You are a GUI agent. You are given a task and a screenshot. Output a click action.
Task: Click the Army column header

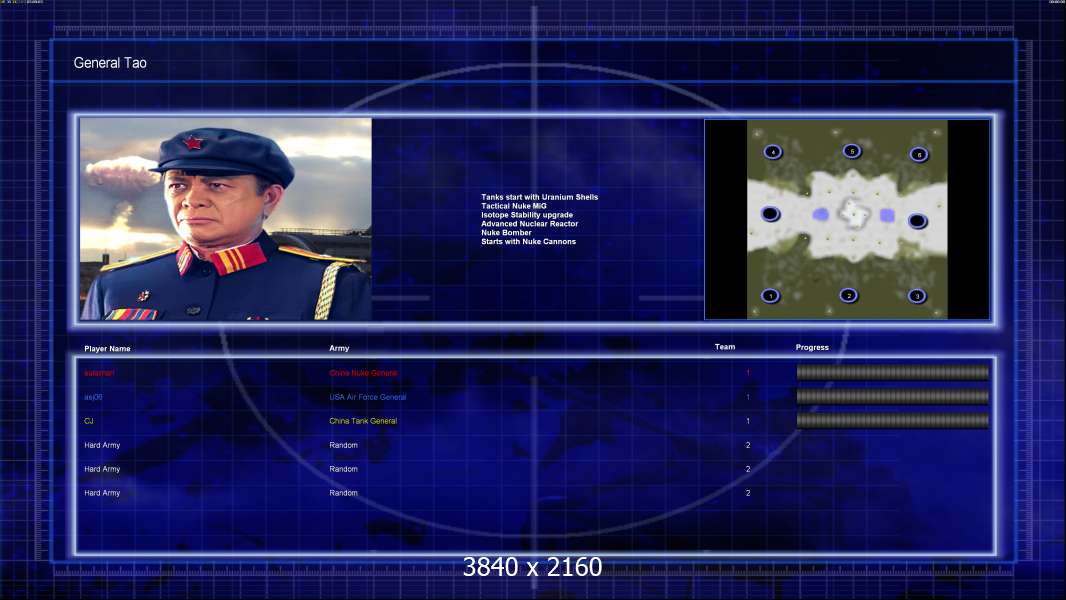coord(339,348)
